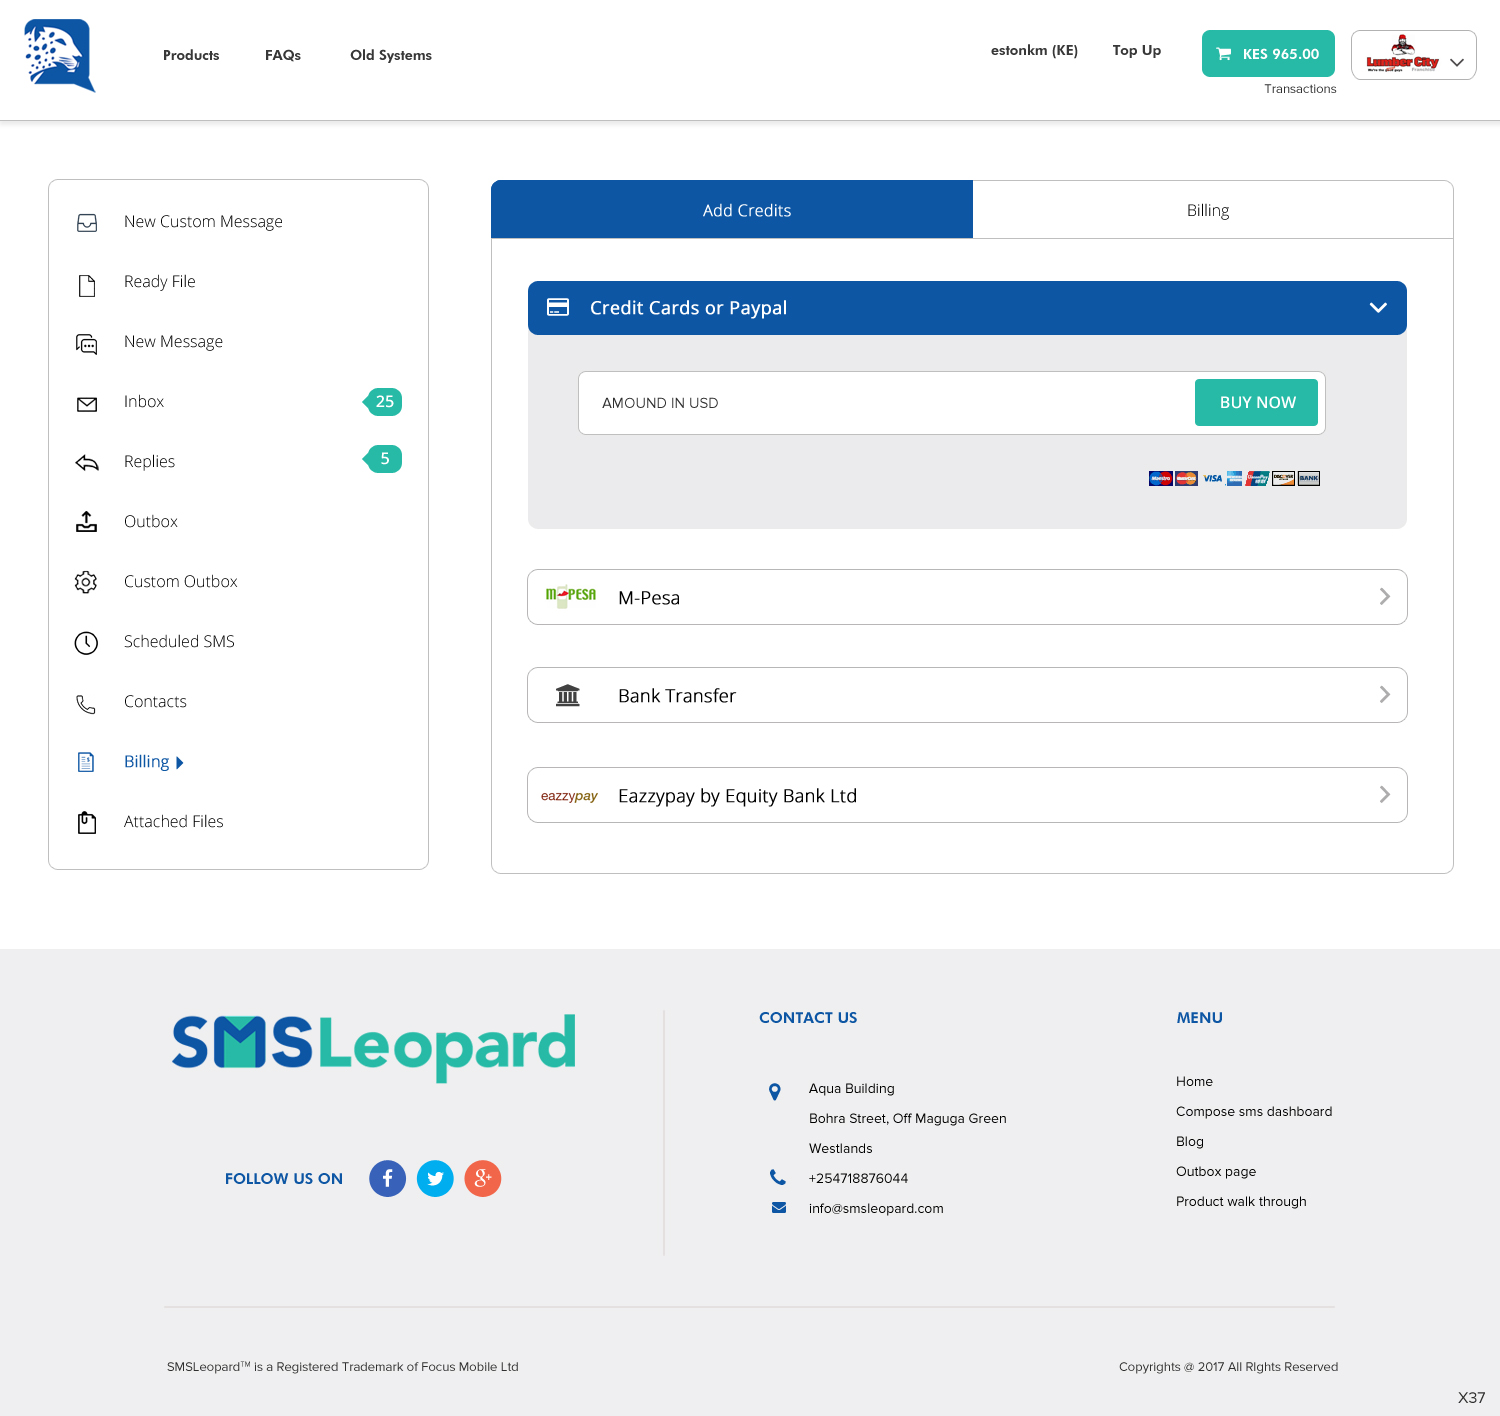The image size is (1500, 1416).
Task: Click the eazzypay logo
Action: pos(569,796)
